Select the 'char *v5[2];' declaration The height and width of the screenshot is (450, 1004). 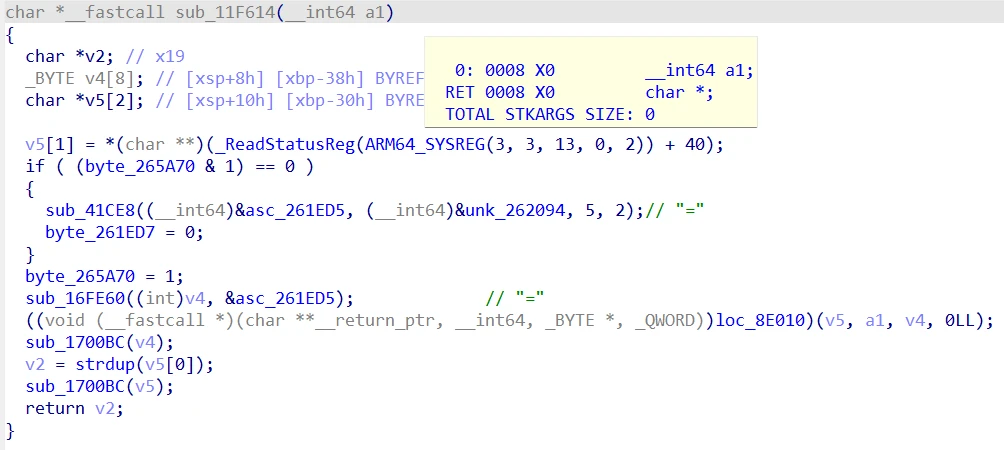[85, 100]
